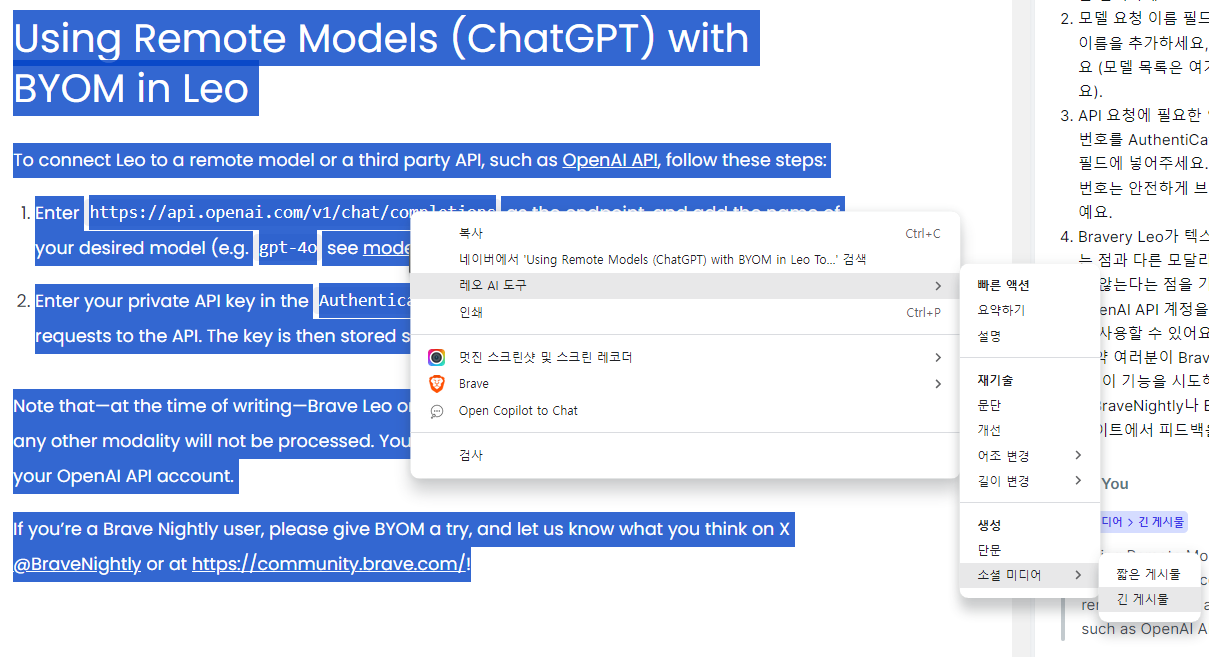This screenshot has height=657, width=1209.
Task: Expand the 소셜 미디어 submenu arrow
Action: click(1078, 575)
